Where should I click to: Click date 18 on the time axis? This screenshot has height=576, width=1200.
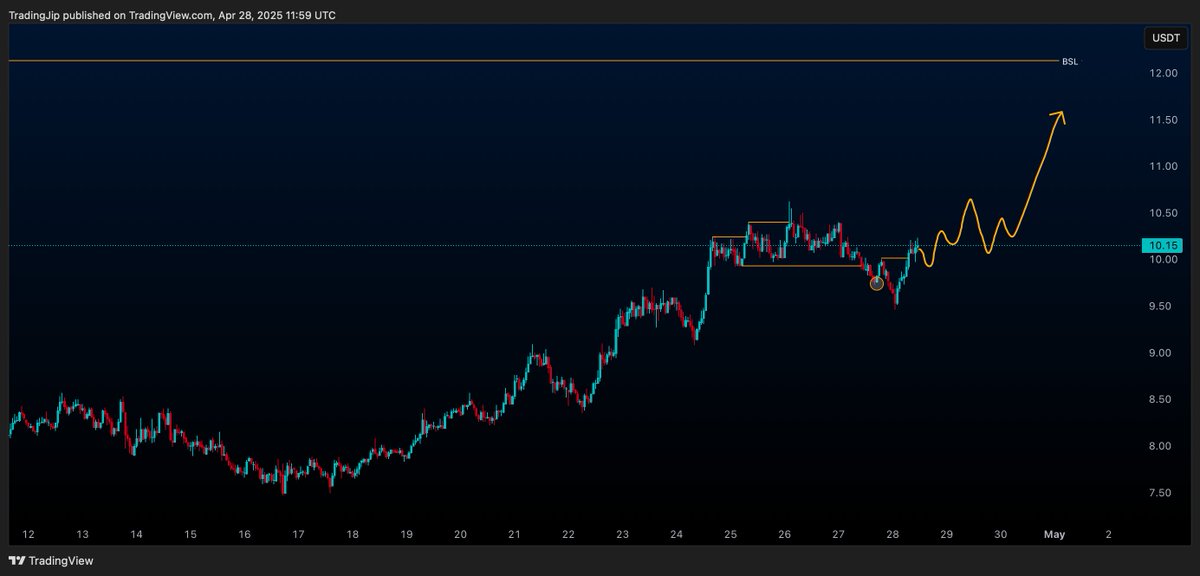(352, 535)
